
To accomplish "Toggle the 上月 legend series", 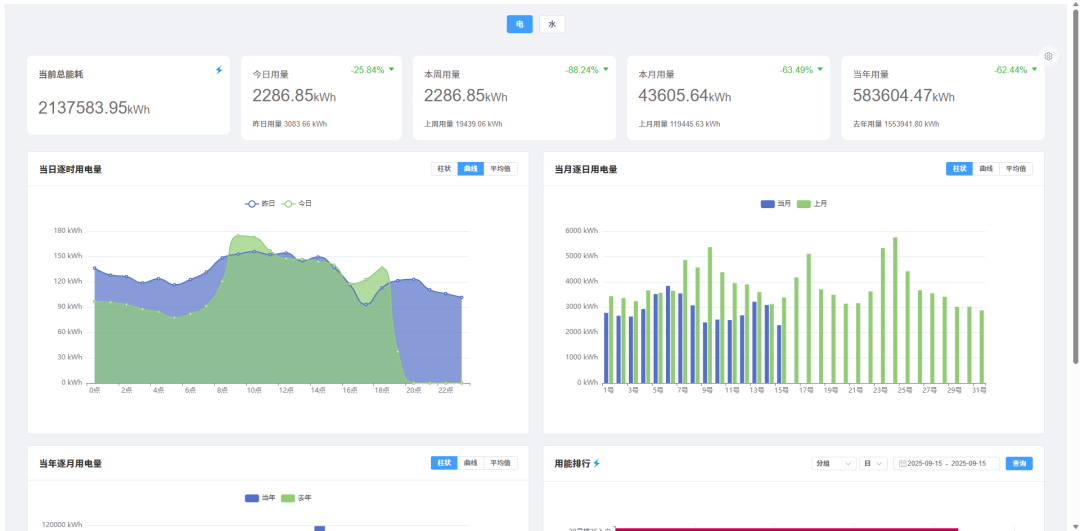I will (x=812, y=204).
